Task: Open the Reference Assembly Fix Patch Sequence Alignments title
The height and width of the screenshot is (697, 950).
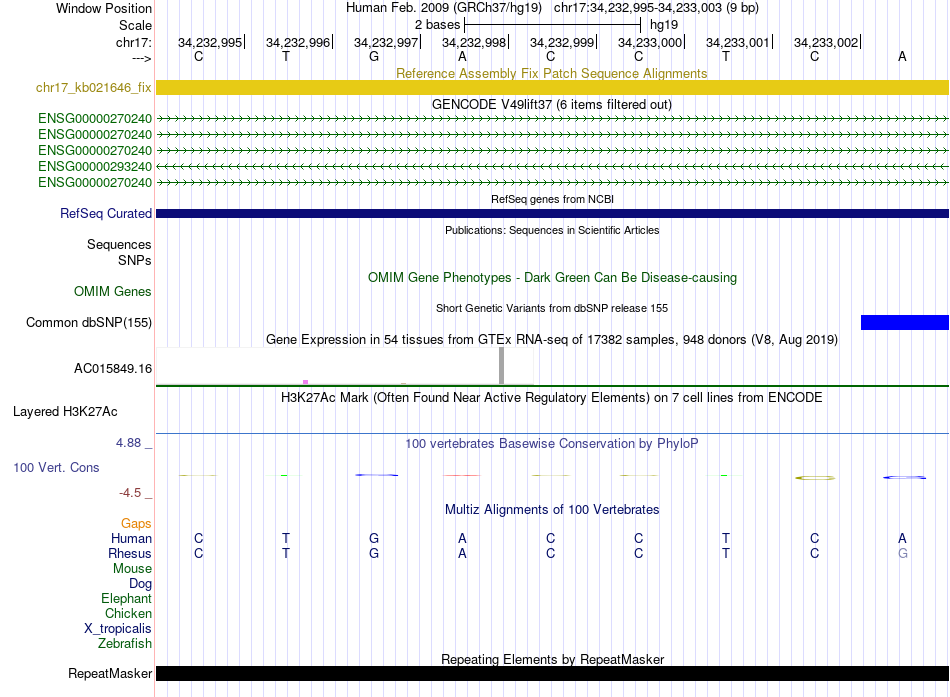Action: 551,73
